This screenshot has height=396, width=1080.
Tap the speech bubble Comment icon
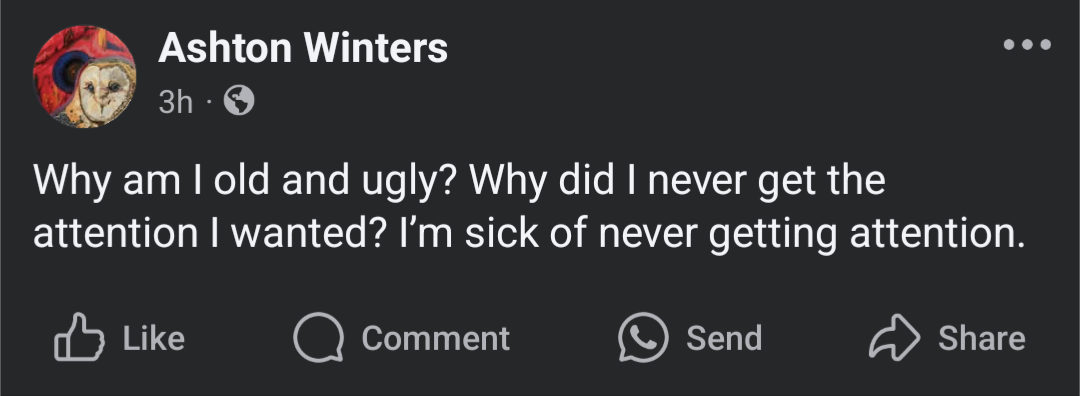click(x=318, y=337)
